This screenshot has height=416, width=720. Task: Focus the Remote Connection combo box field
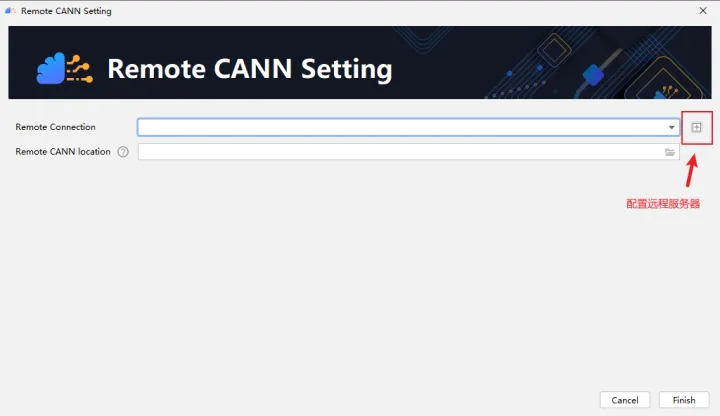click(408, 127)
